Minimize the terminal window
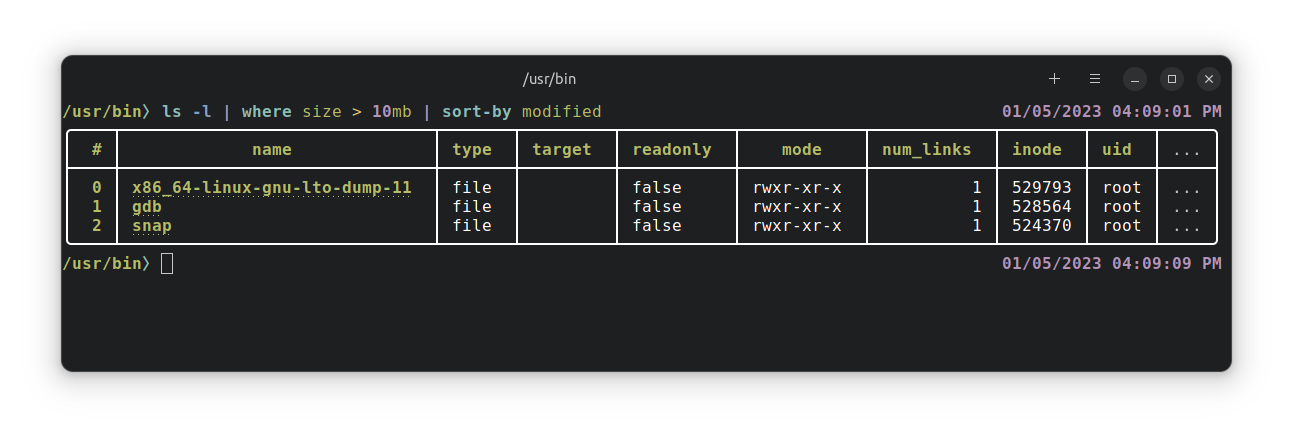This screenshot has height=439, width=1293. (1134, 79)
